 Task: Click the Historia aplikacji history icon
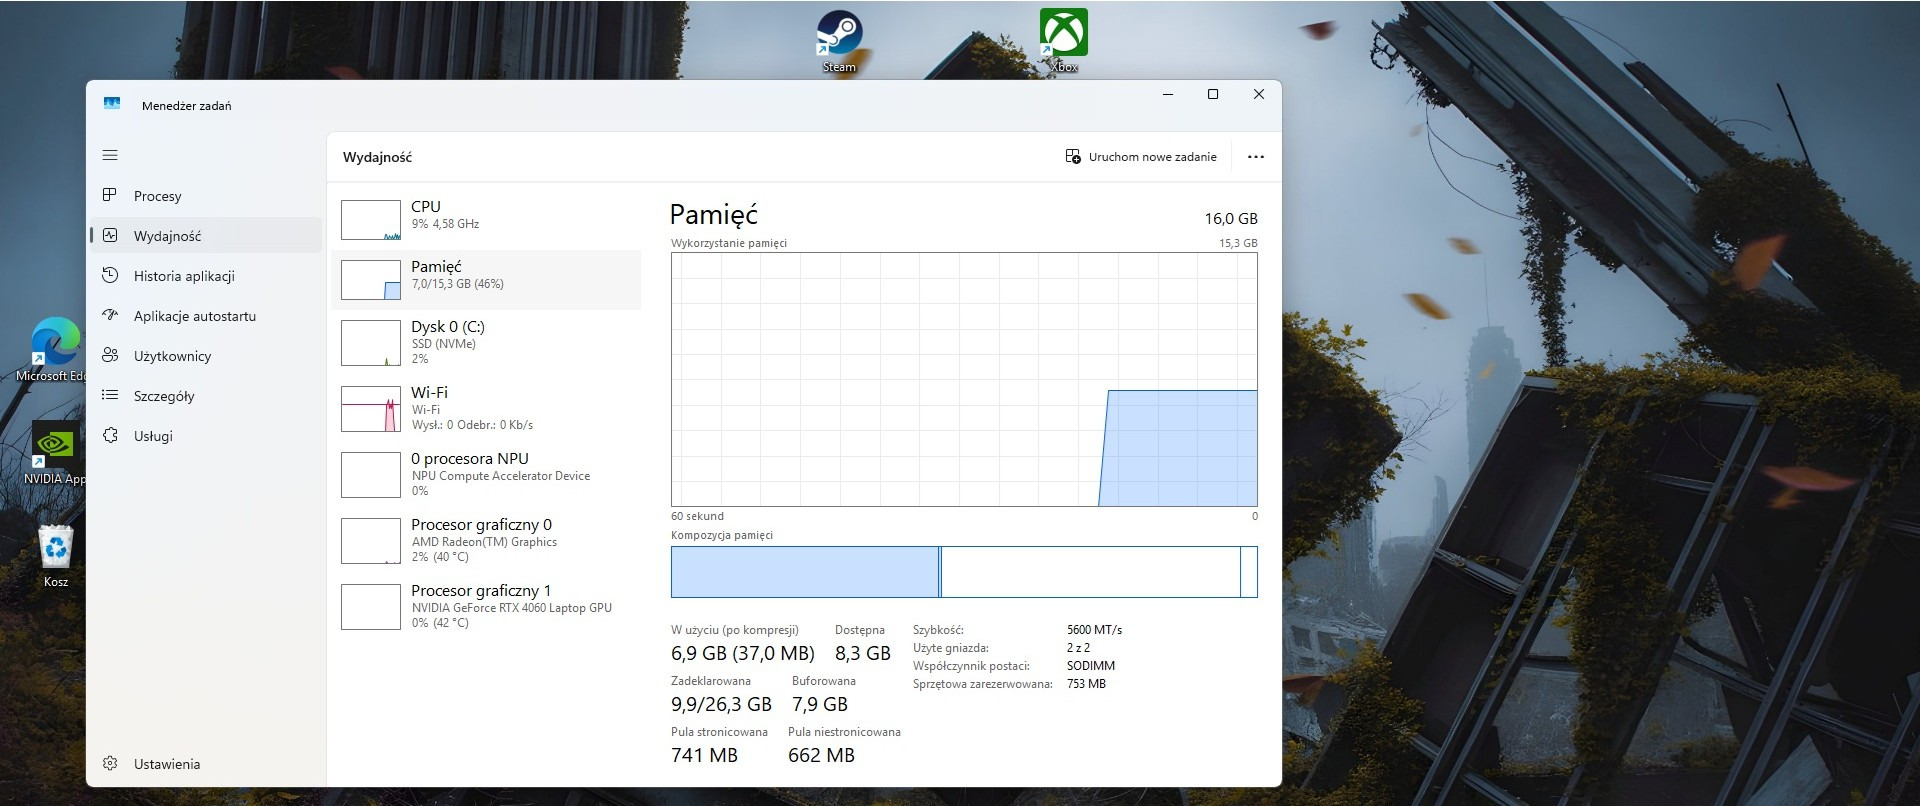(110, 276)
